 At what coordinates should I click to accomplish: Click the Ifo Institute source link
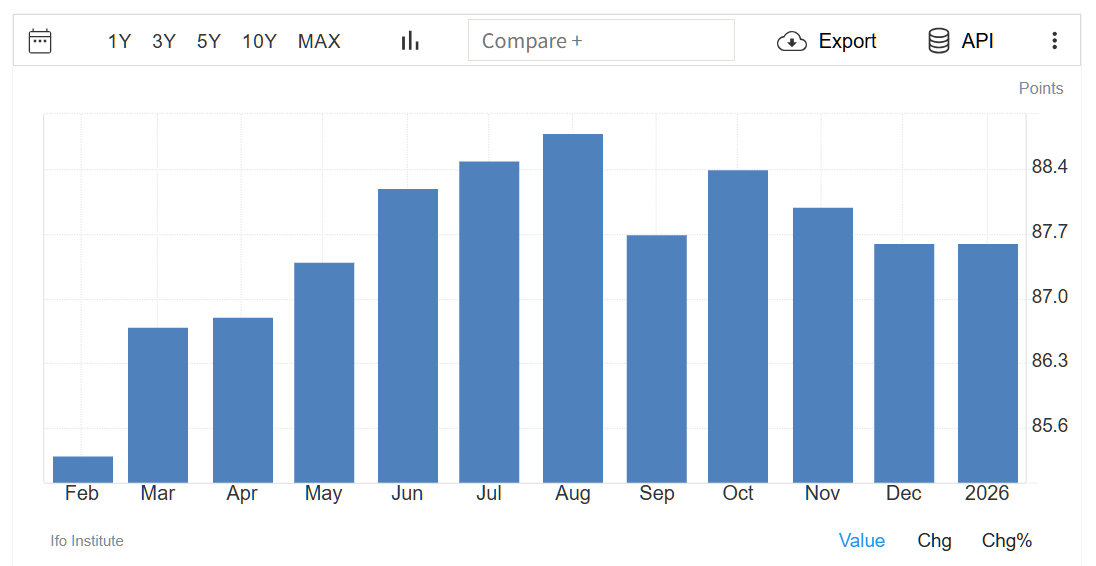click(87, 541)
